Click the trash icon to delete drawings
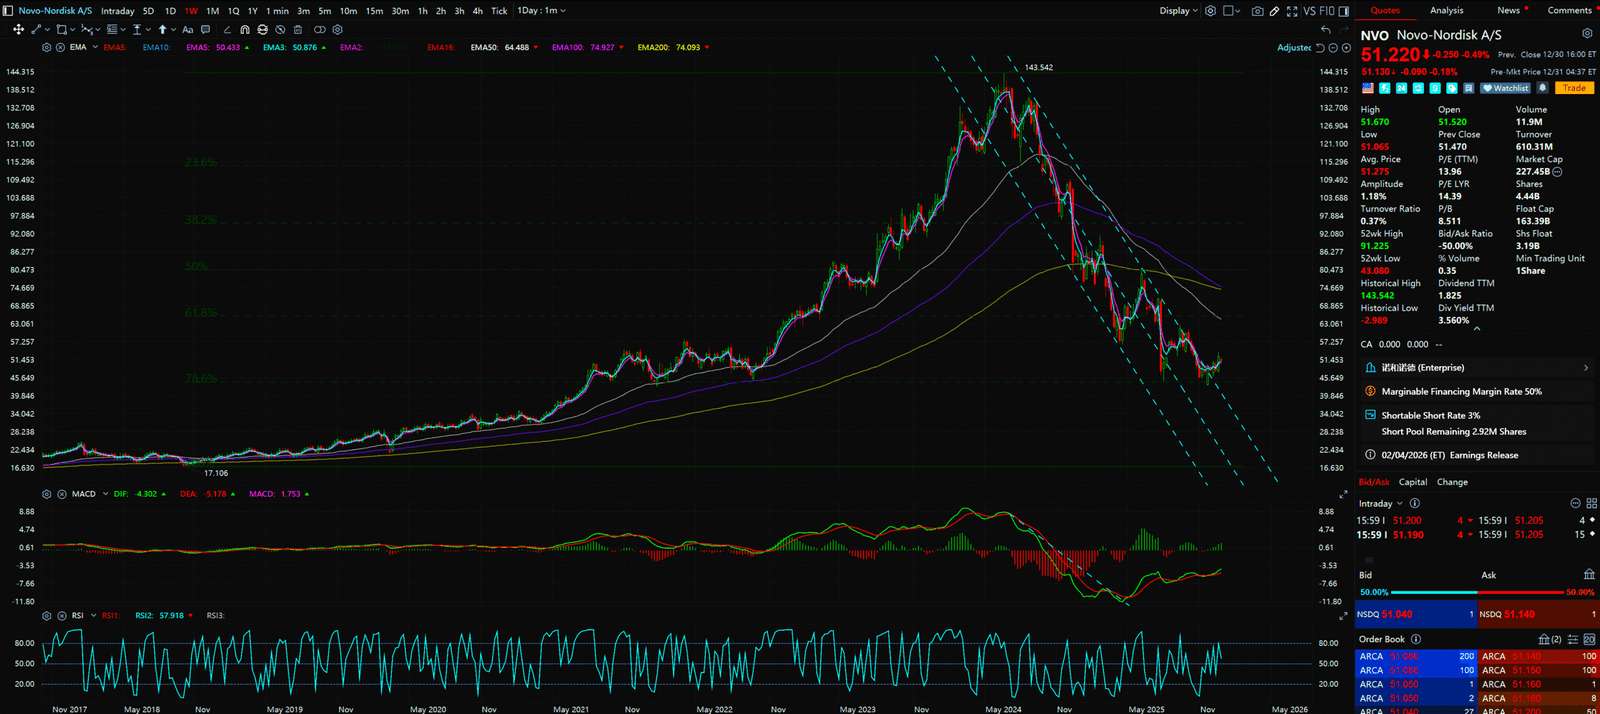The width and height of the screenshot is (1600, 714). click(x=298, y=30)
